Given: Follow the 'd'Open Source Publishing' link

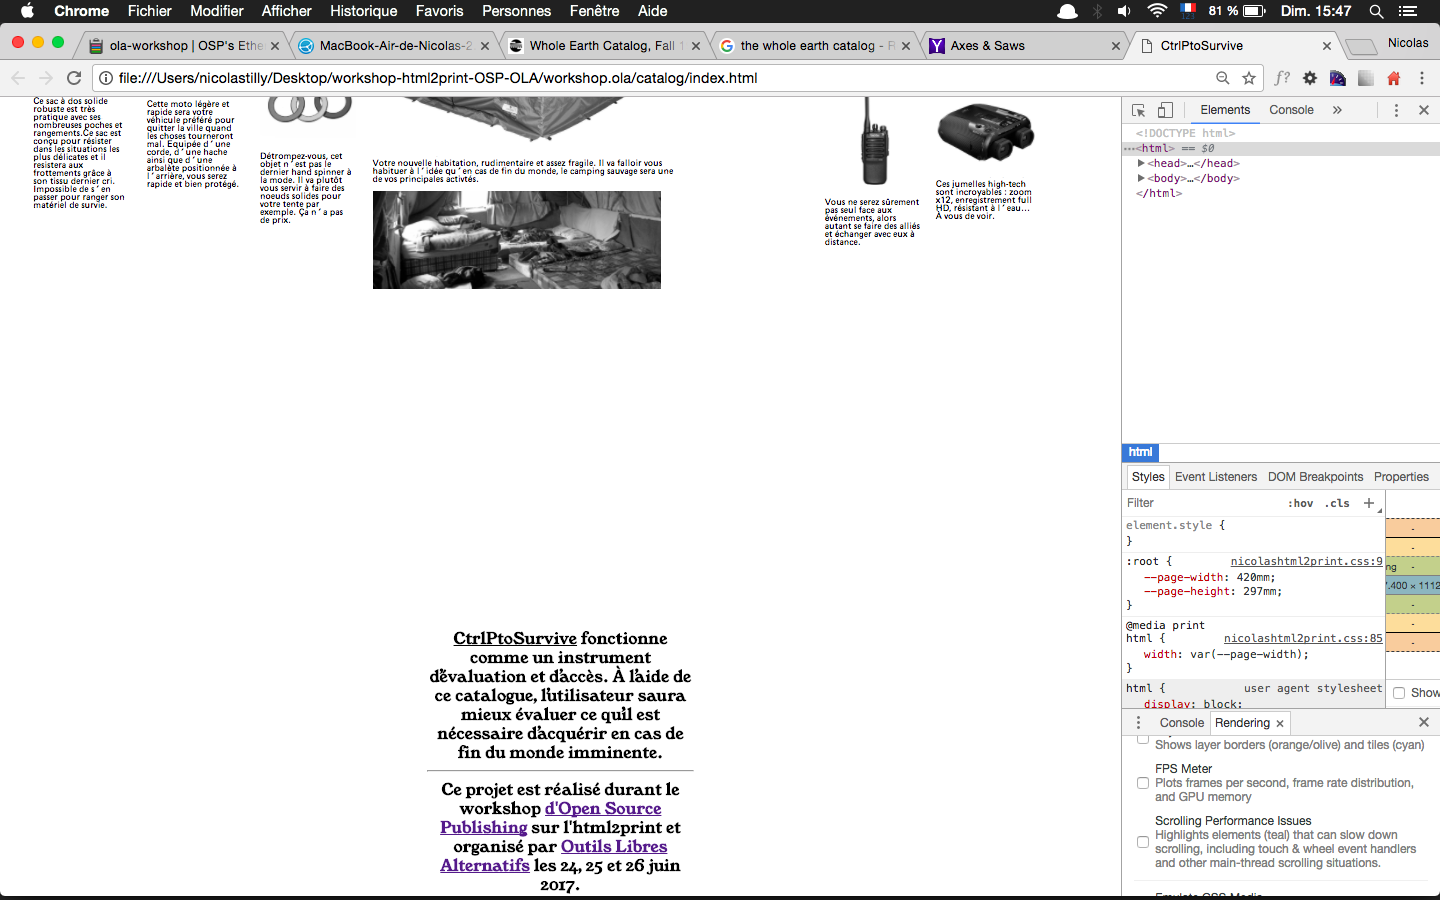Looking at the screenshot, I should tap(551, 817).
